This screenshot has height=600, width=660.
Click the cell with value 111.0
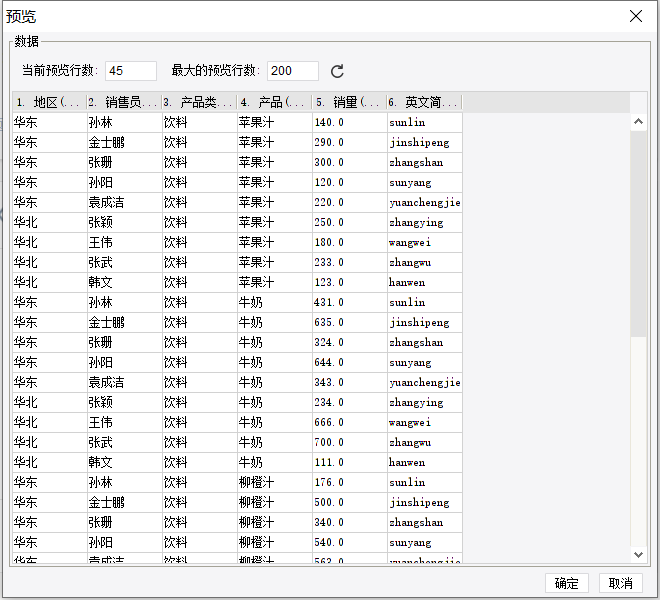[349, 462]
